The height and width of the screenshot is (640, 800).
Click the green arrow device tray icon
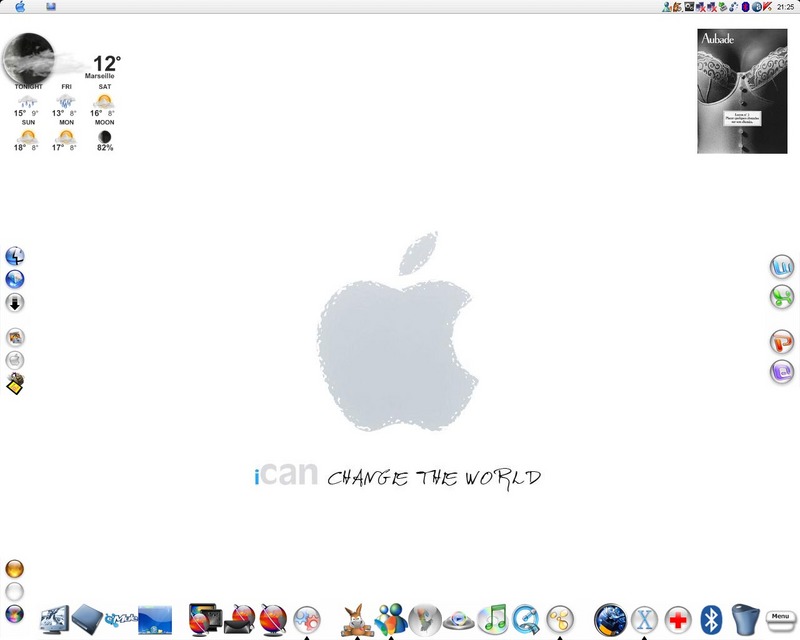click(x=723, y=7)
